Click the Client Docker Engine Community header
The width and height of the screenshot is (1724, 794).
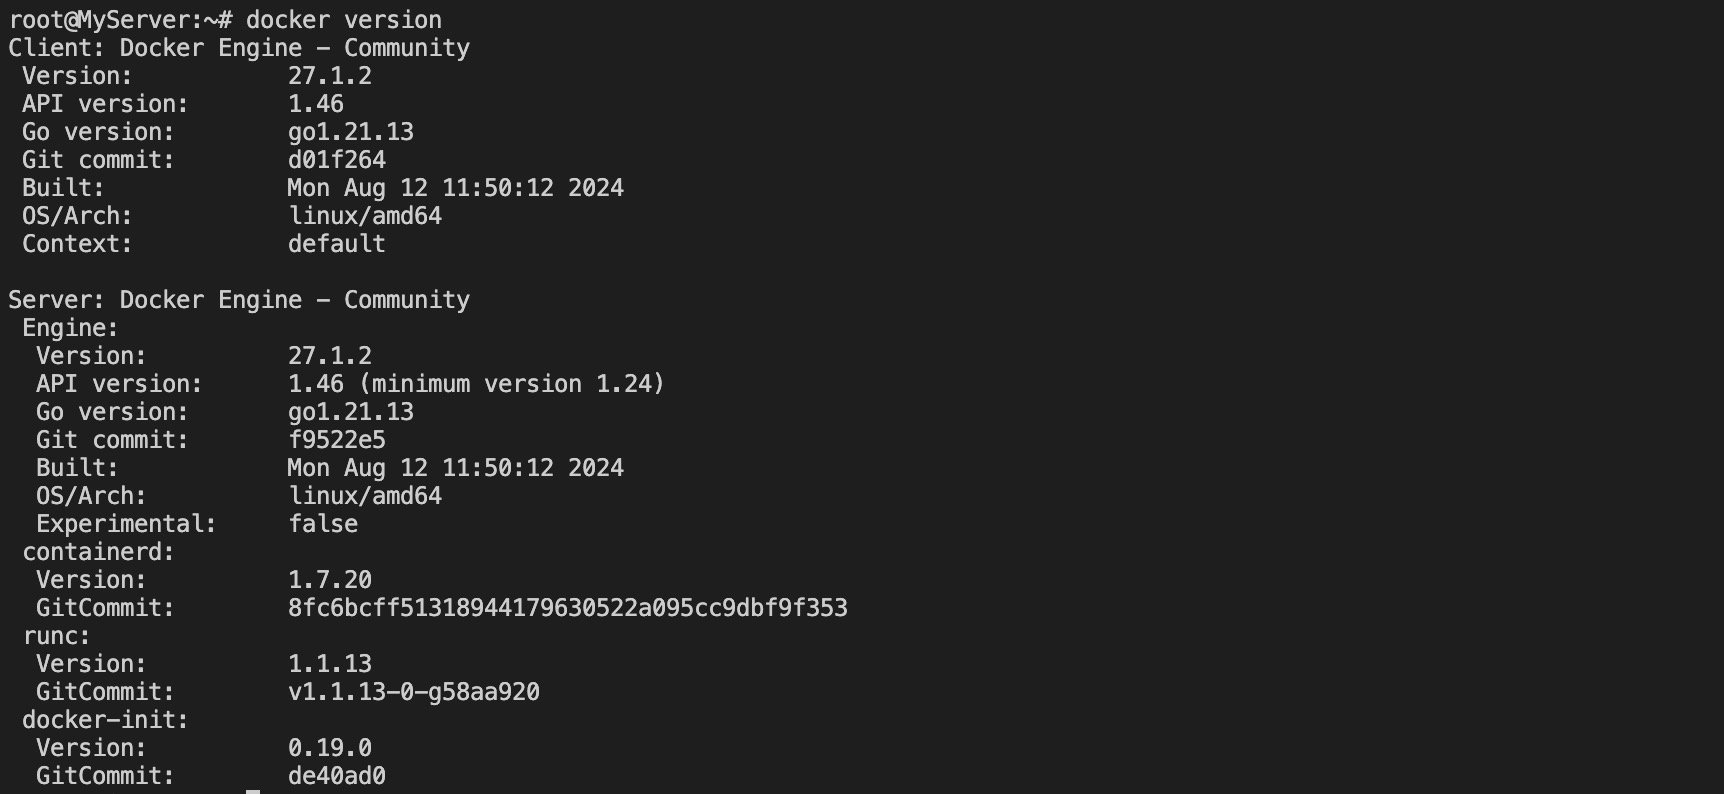pos(239,48)
